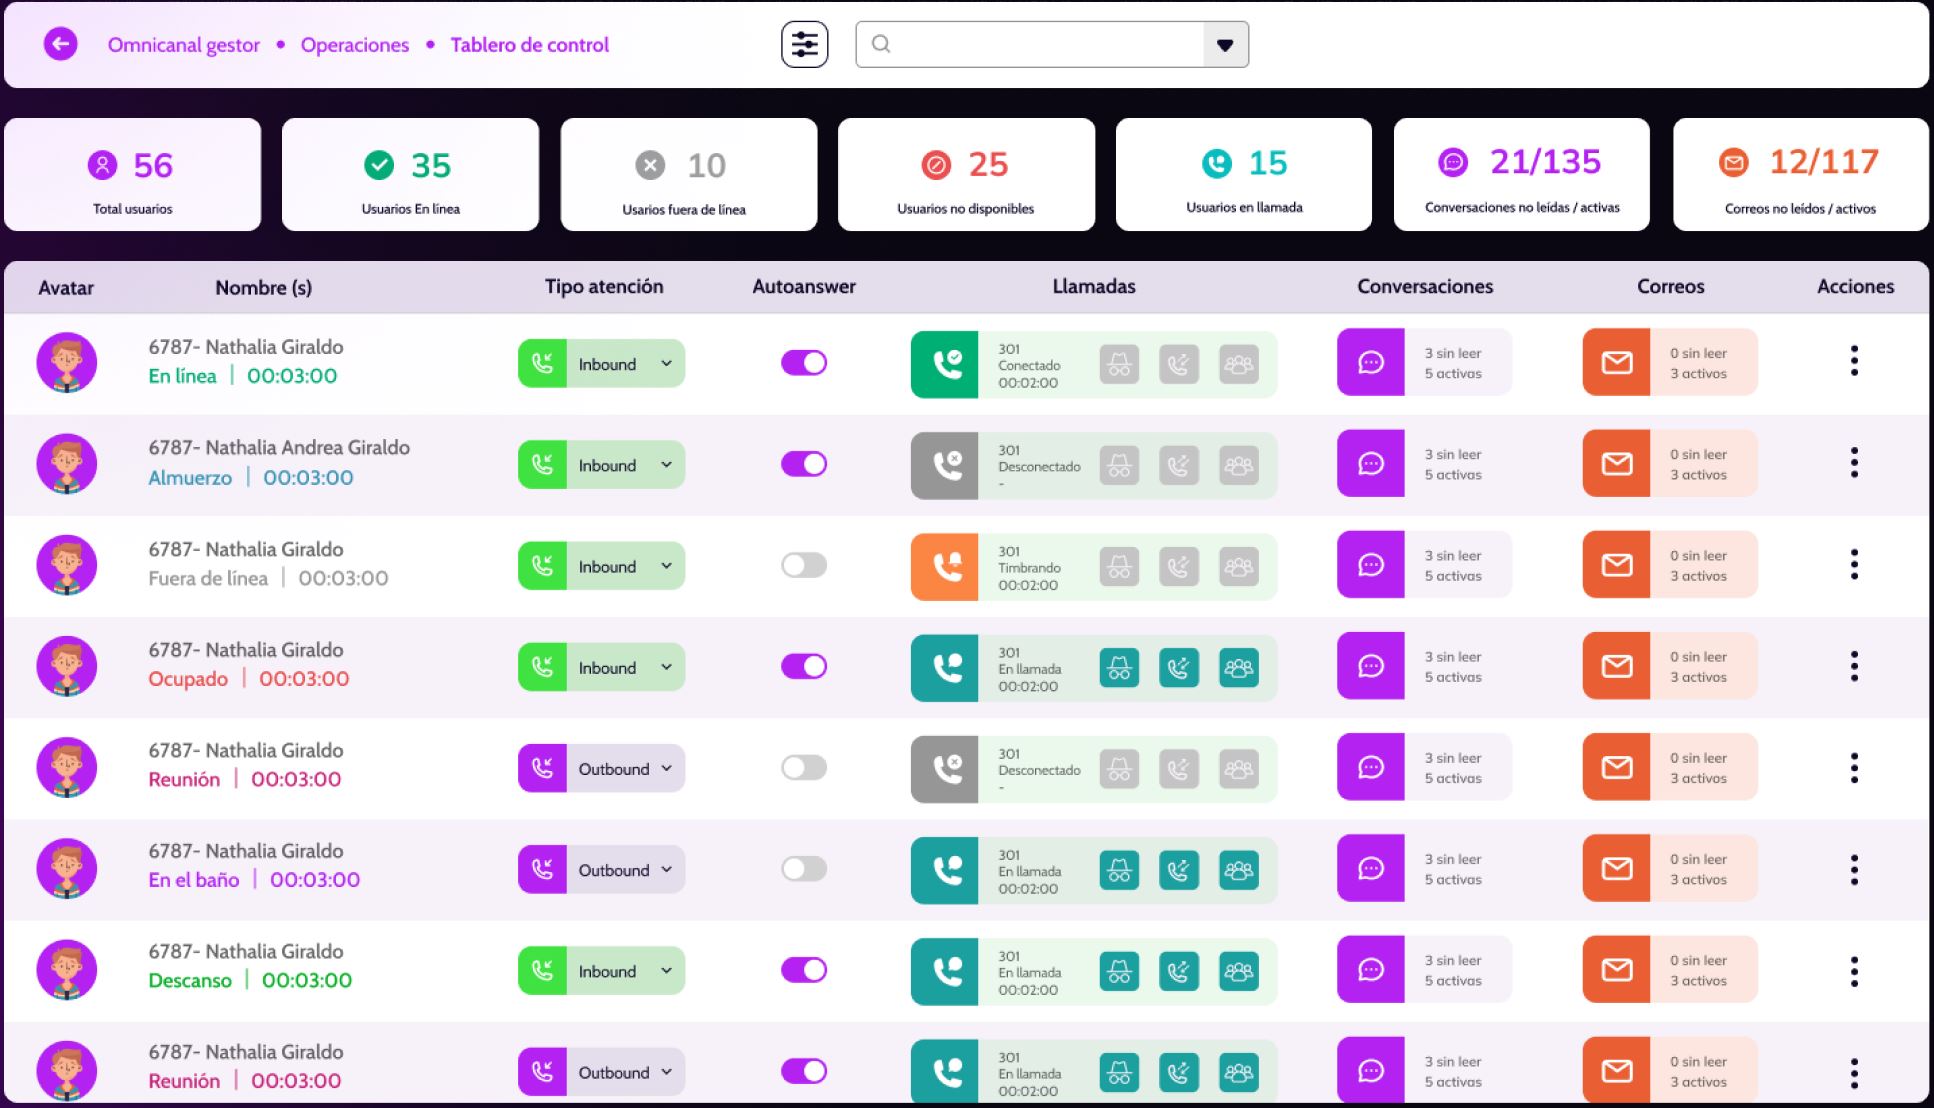1934x1108 pixels.
Task: Click the Tipo atención column header
Action: coord(604,287)
